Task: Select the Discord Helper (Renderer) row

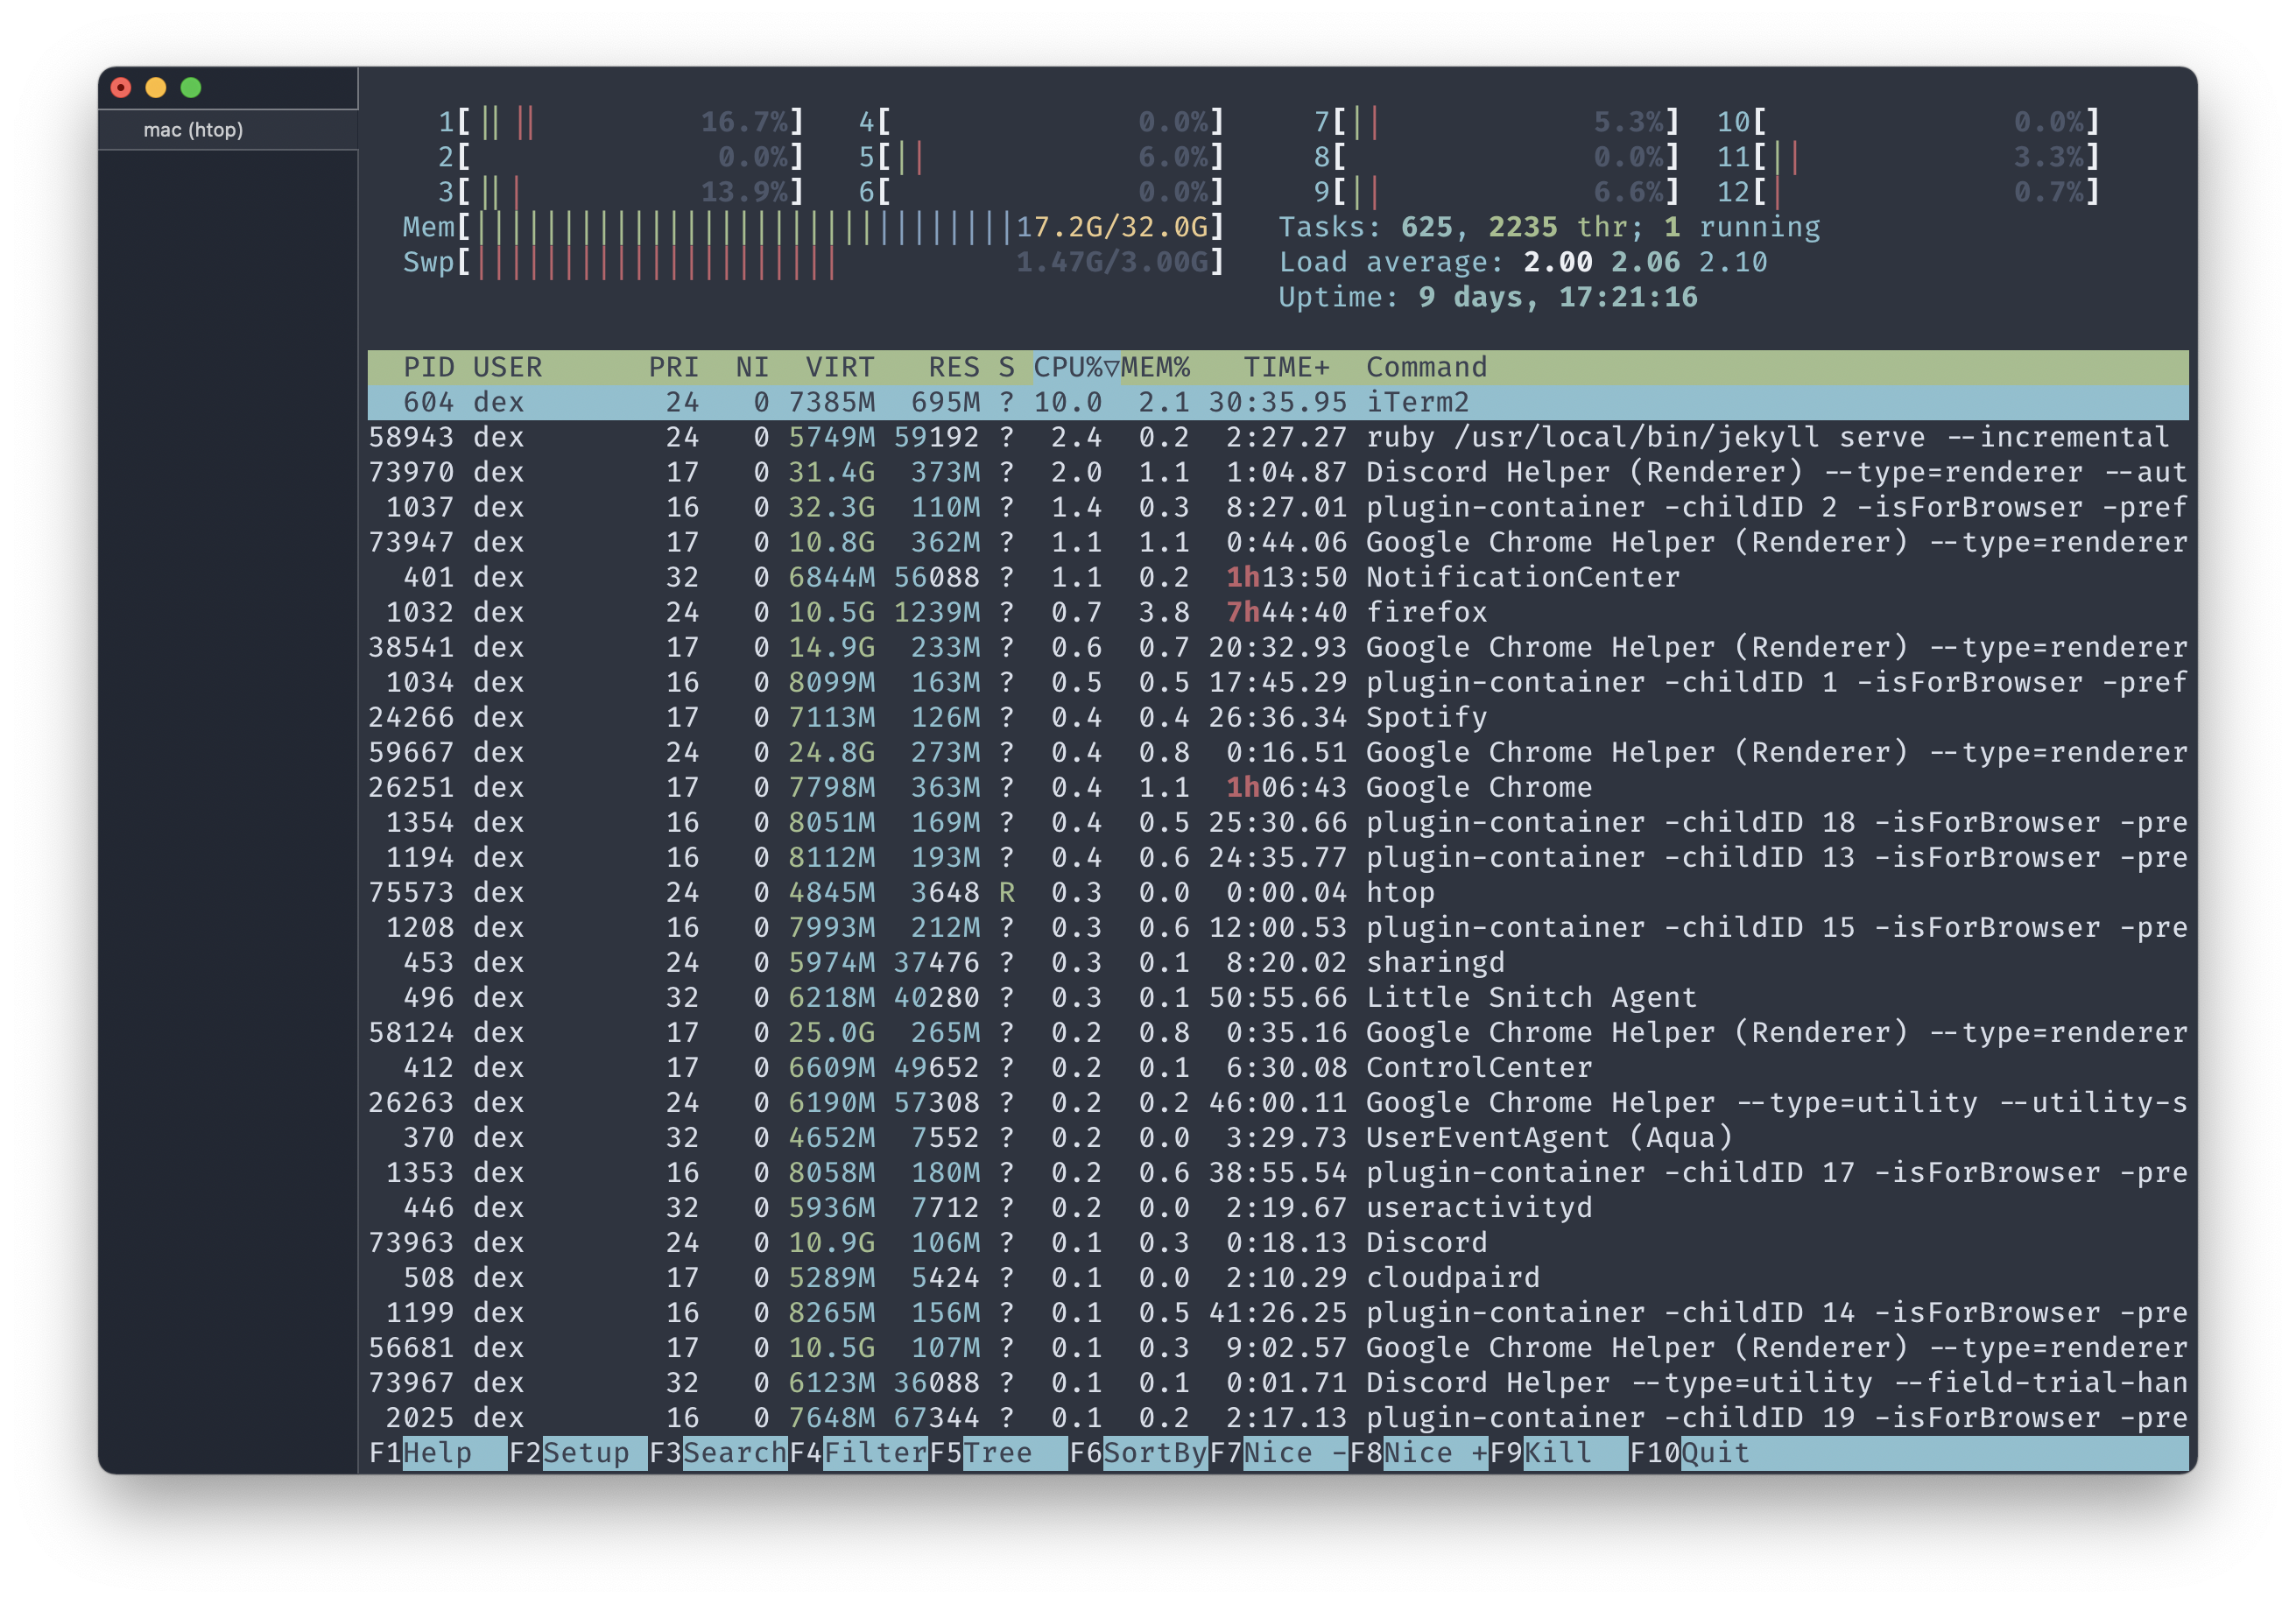Action: point(1278,472)
